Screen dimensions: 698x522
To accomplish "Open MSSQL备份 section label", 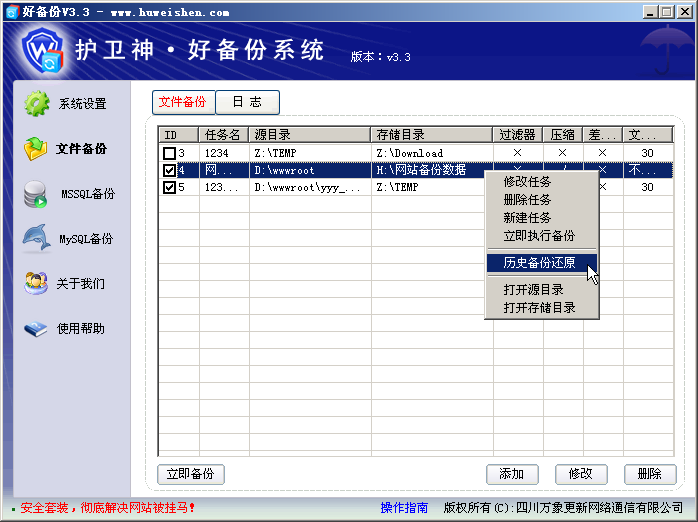I will [x=88, y=194].
